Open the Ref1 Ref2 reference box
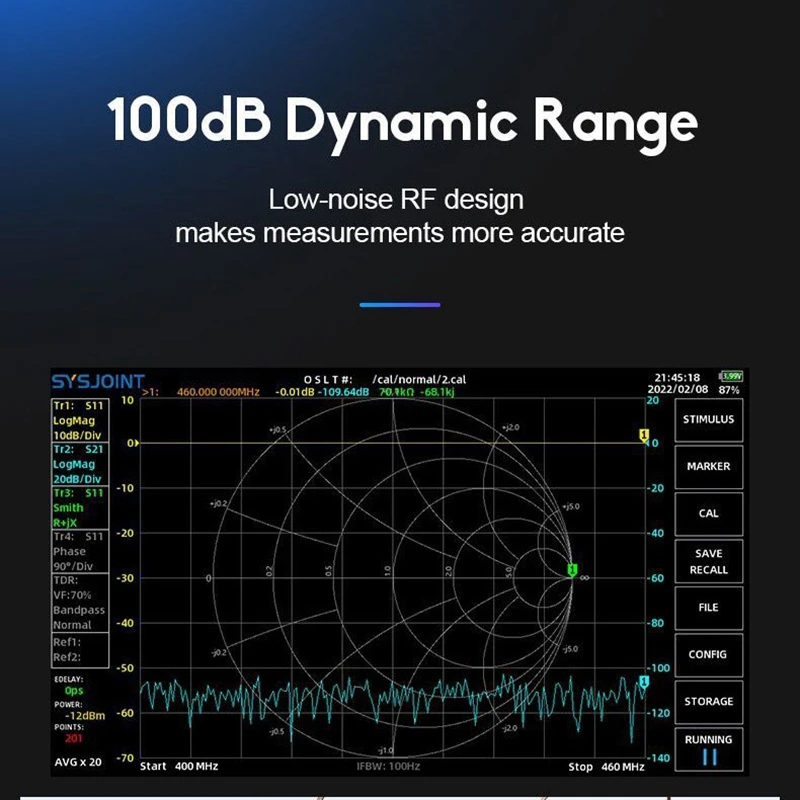 (x=80, y=650)
